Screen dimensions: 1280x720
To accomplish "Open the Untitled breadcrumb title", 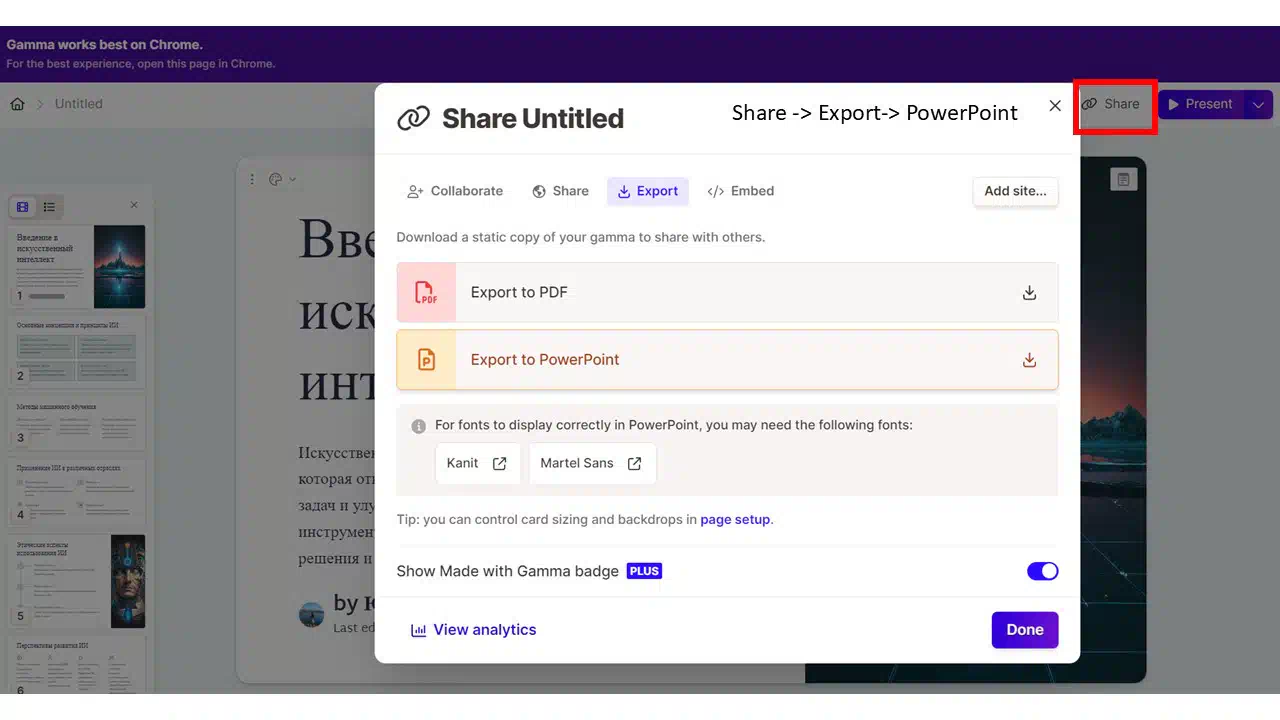I will [x=79, y=104].
